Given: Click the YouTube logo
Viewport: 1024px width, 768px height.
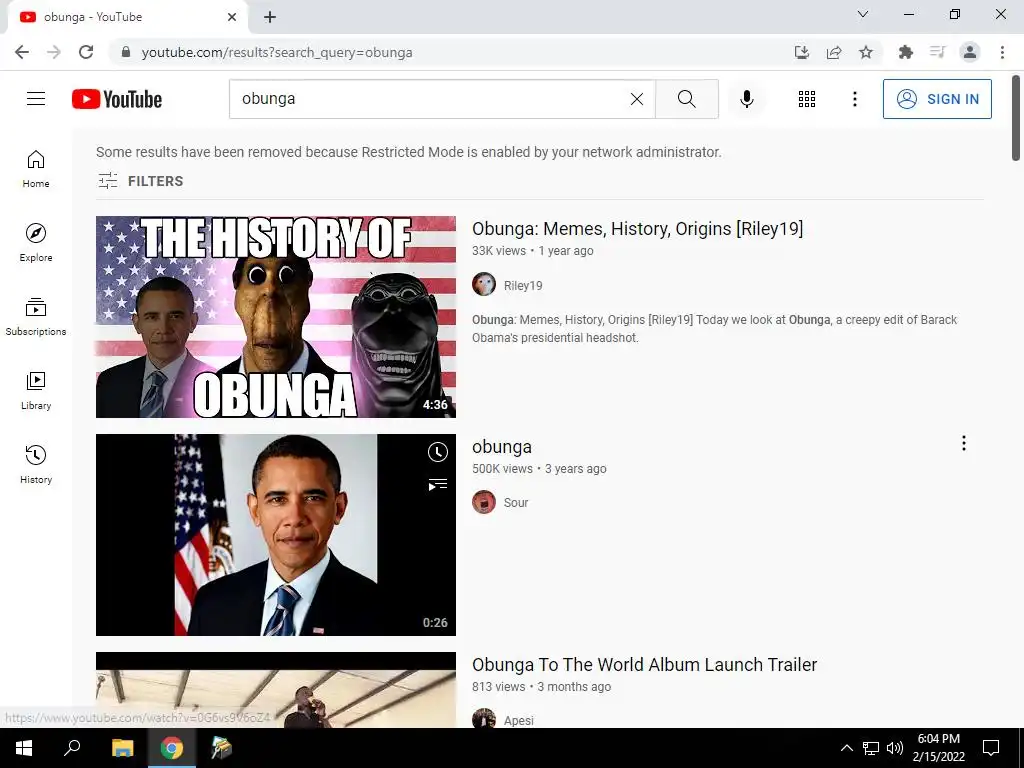Looking at the screenshot, I should [117, 99].
